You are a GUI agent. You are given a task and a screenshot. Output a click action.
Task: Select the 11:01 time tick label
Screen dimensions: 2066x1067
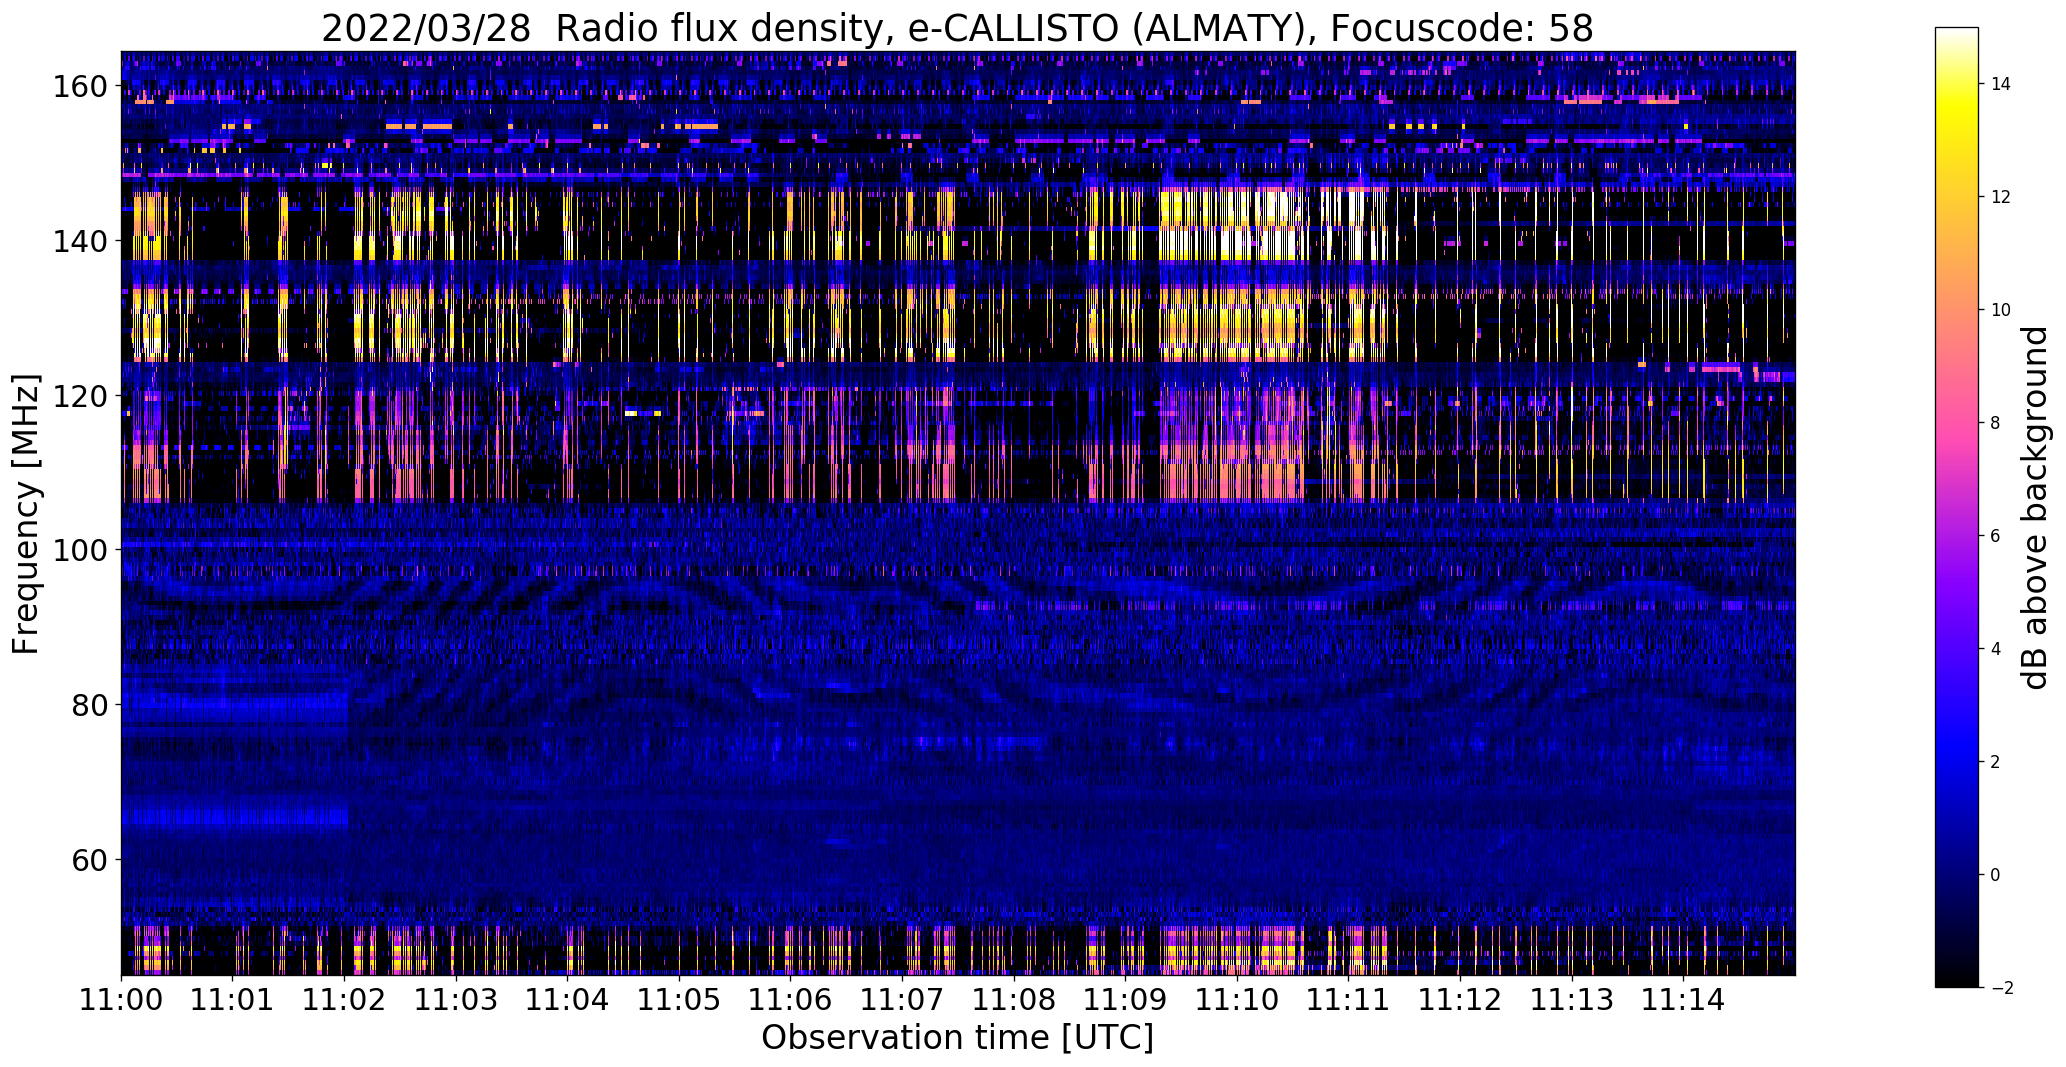click(x=233, y=999)
